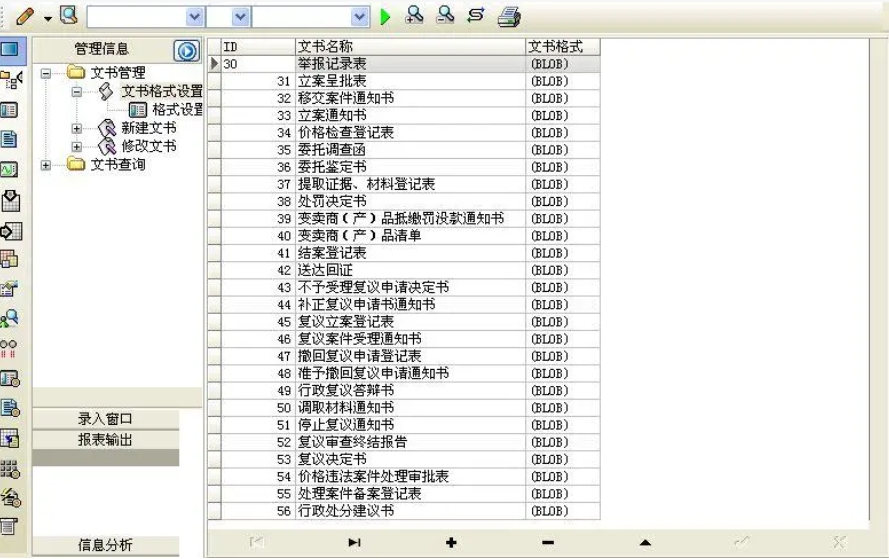The width and height of the screenshot is (889, 559).
Task: Click the first binoculars search icon
Action: pos(414,15)
